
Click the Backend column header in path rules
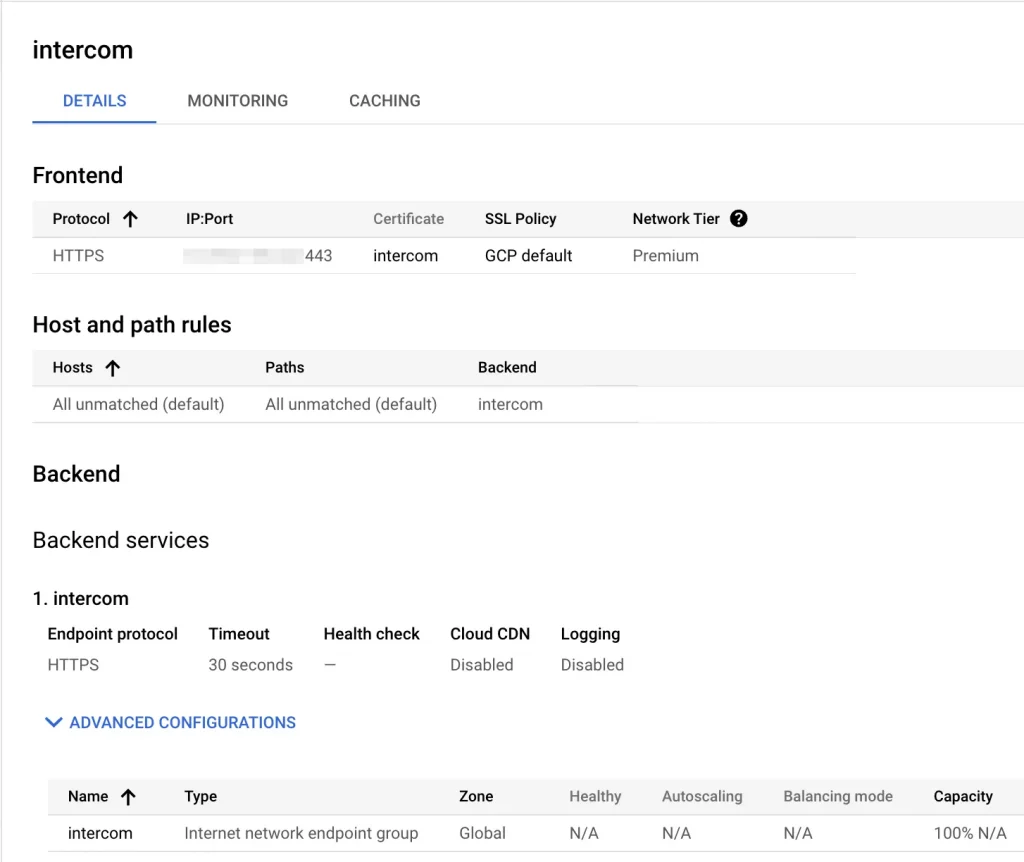(x=507, y=368)
